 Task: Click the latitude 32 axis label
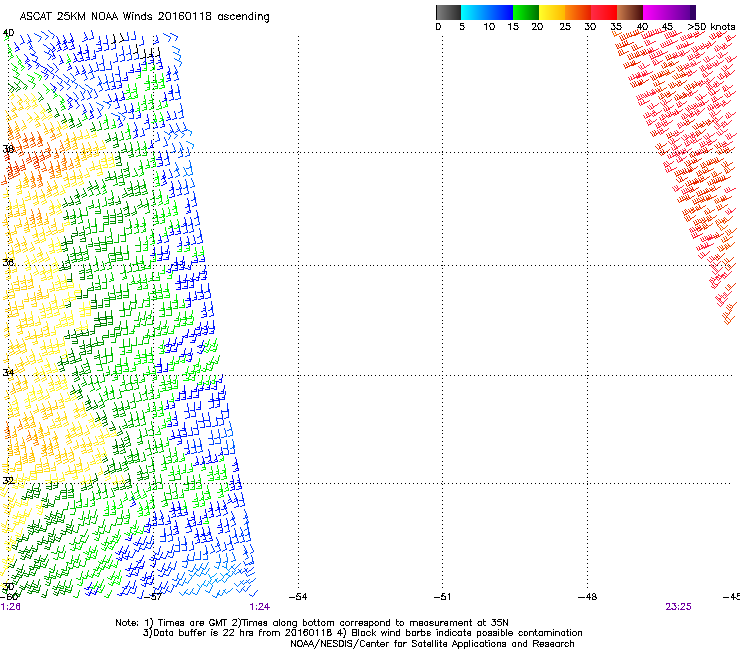8,481
